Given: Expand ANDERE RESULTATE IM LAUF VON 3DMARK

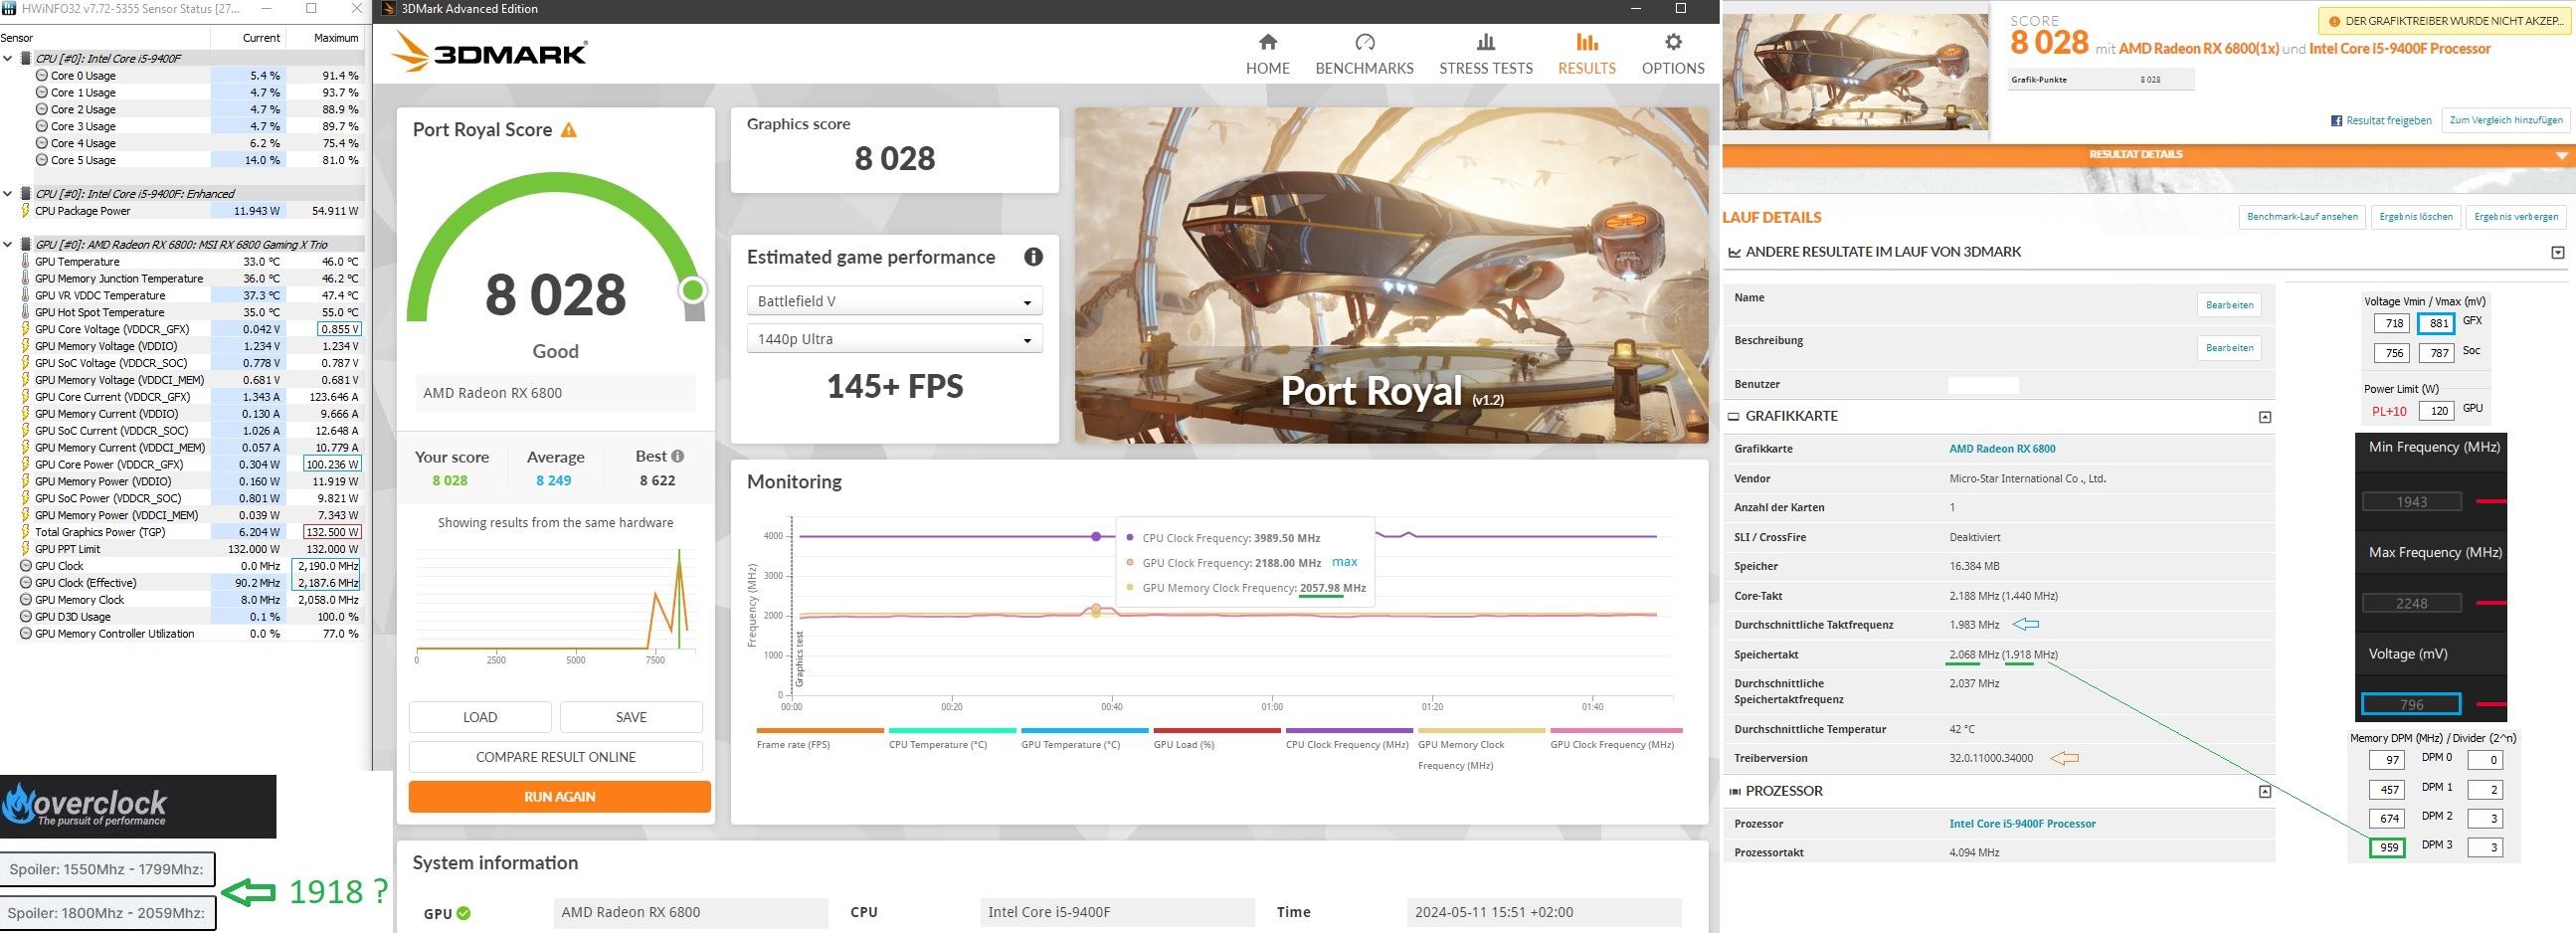Looking at the screenshot, I should pos(2558,253).
